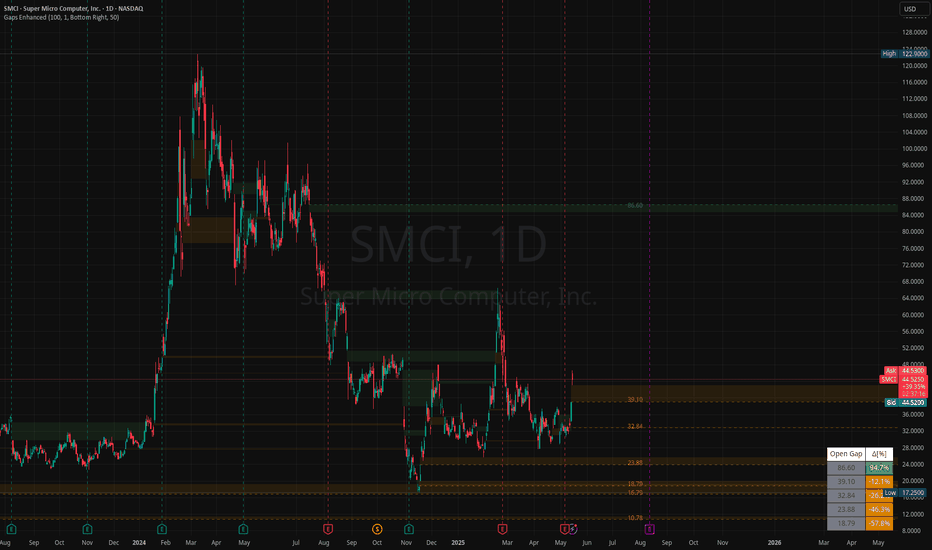The height and width of the screenshot is (550, 932).
Task: Click the 2026 year label on time axis
Action: coord(774,542)
